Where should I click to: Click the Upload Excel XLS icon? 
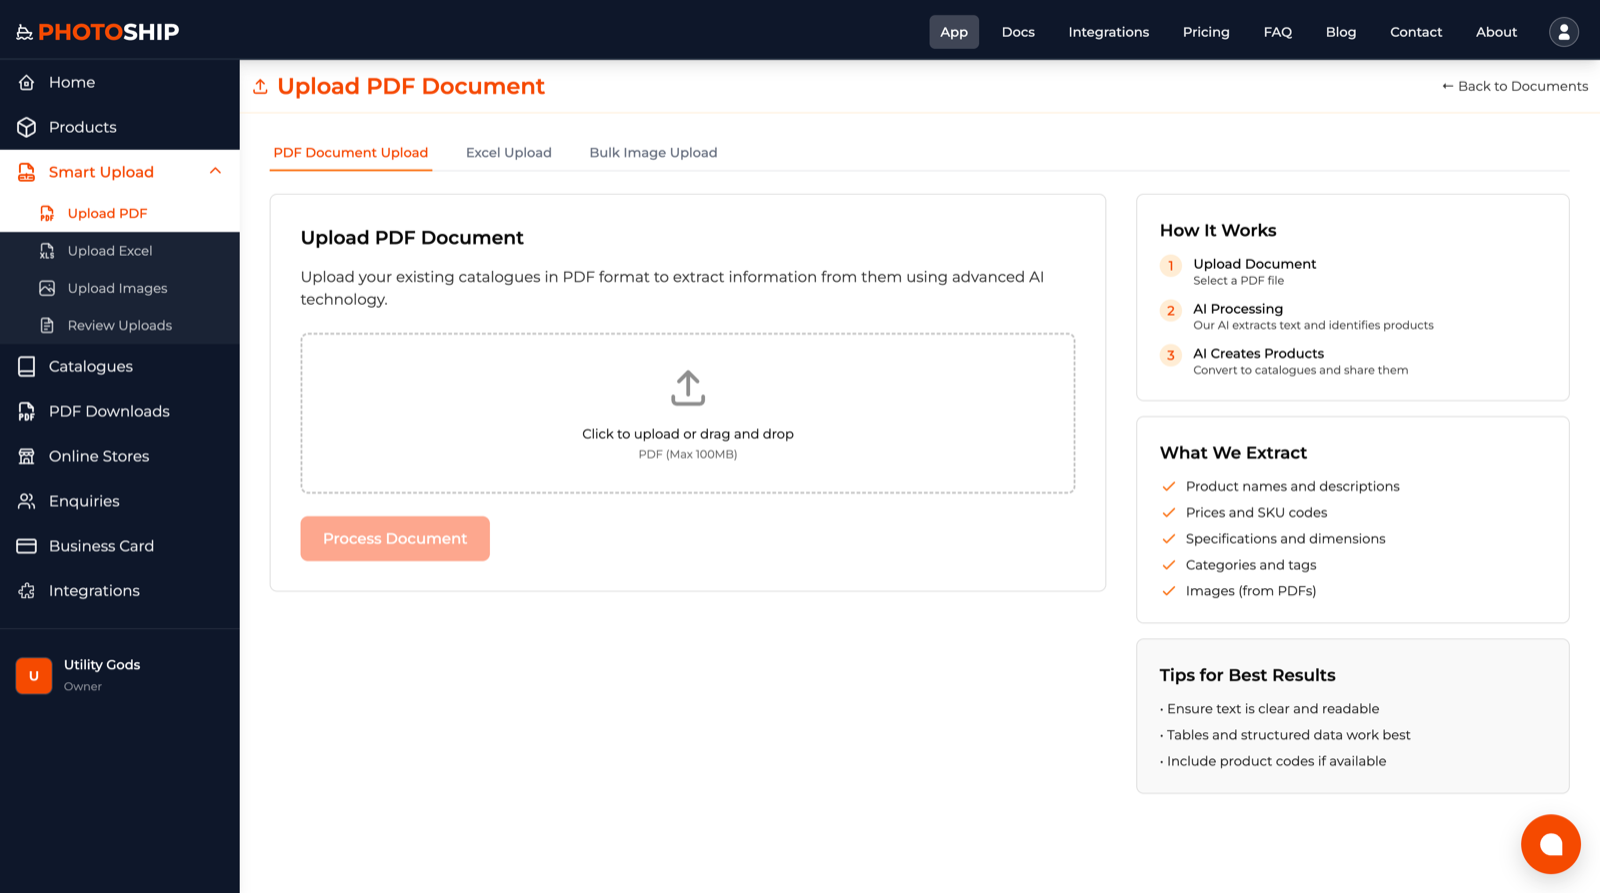[x=47, y=251]
